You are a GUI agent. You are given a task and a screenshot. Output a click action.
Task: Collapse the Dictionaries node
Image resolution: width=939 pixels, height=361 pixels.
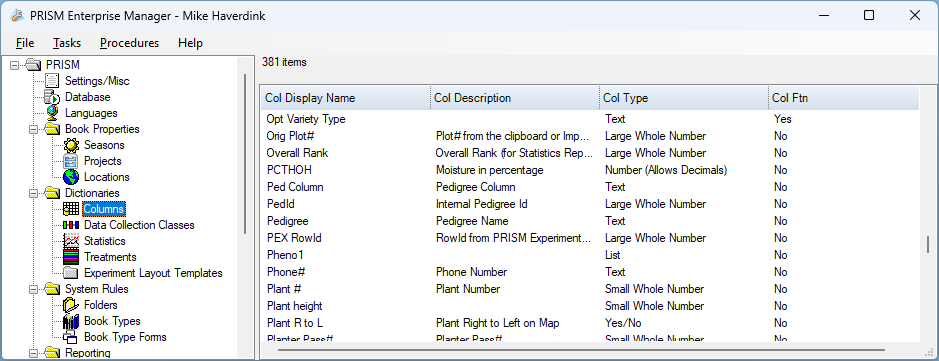(x=34, y=193)
